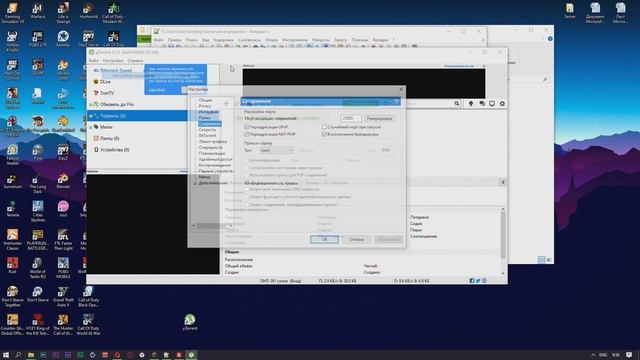Click the chat bubble icon in uTorrent toolbar
This screenshot has height=360, width=640.
point(482,104)
